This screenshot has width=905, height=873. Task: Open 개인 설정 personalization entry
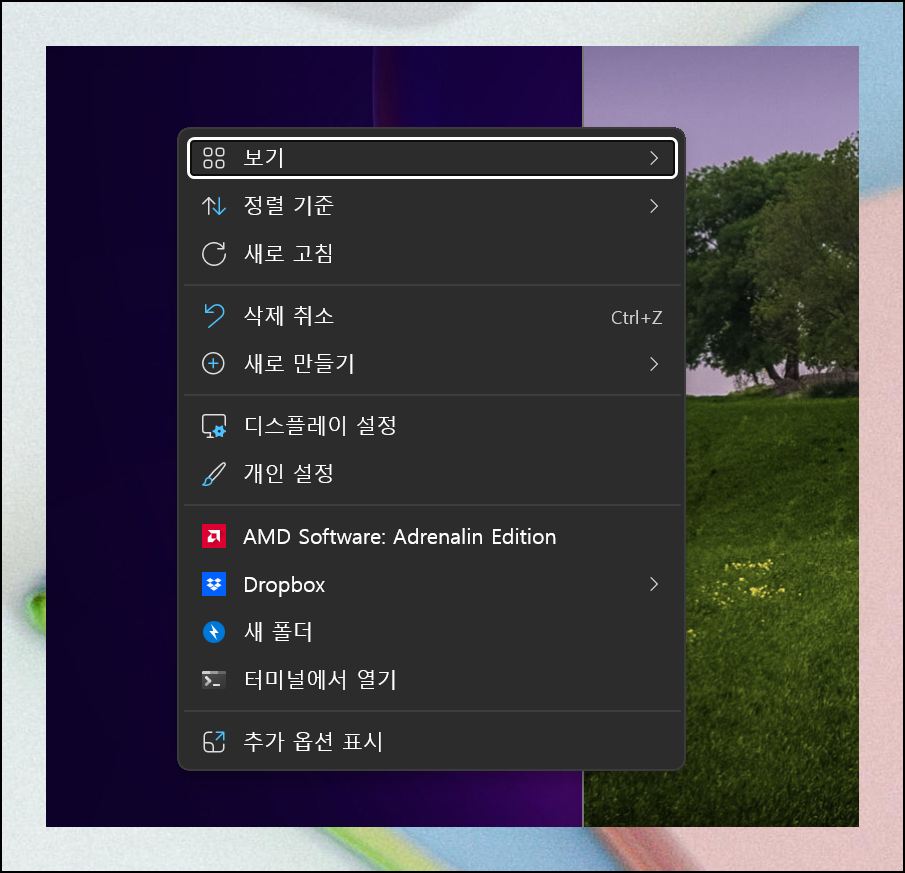tap(432, 474)
